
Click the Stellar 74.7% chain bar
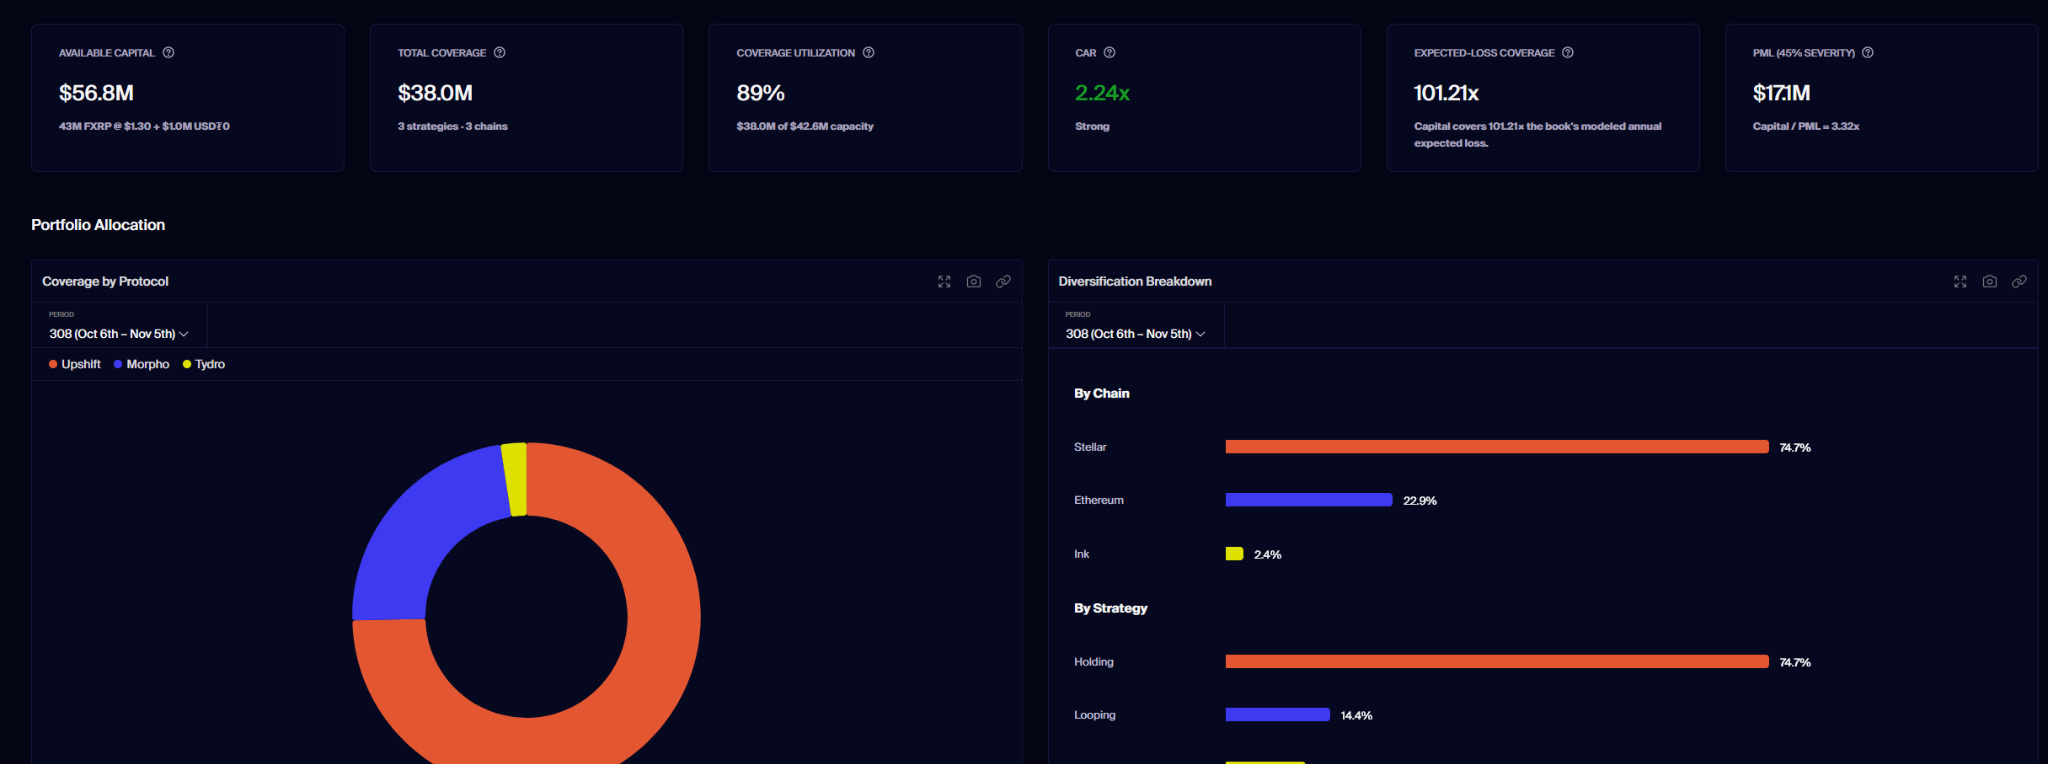(1497, 447)
